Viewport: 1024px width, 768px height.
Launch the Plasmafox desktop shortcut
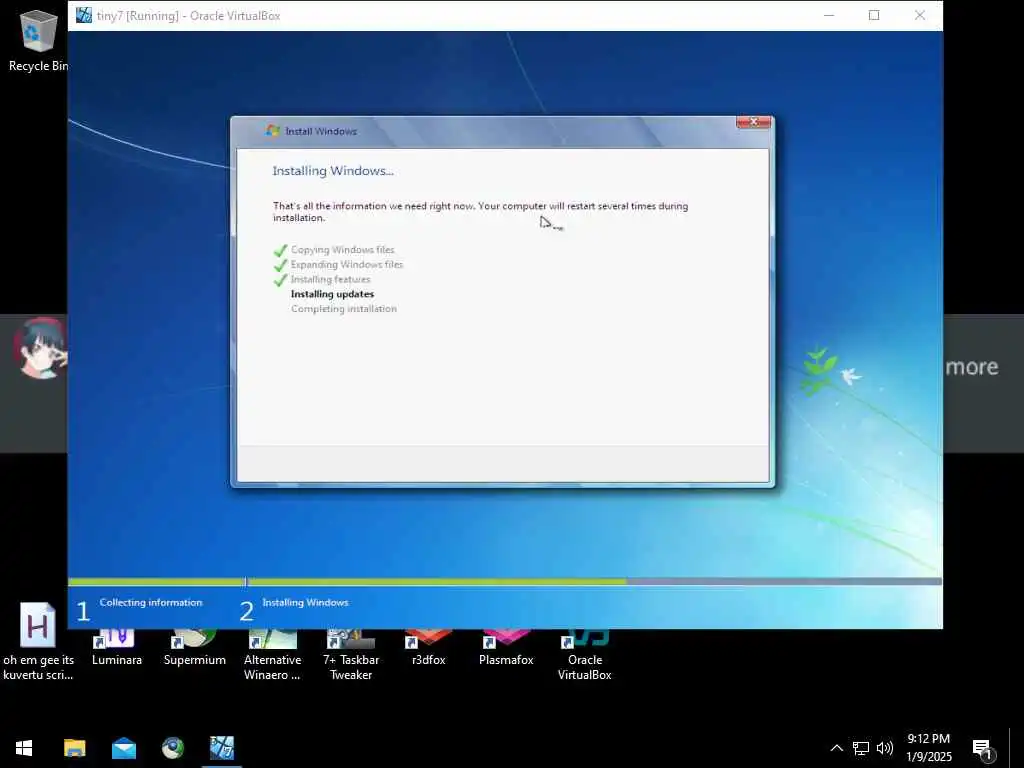pyautogui.click(x=506, y=648)
